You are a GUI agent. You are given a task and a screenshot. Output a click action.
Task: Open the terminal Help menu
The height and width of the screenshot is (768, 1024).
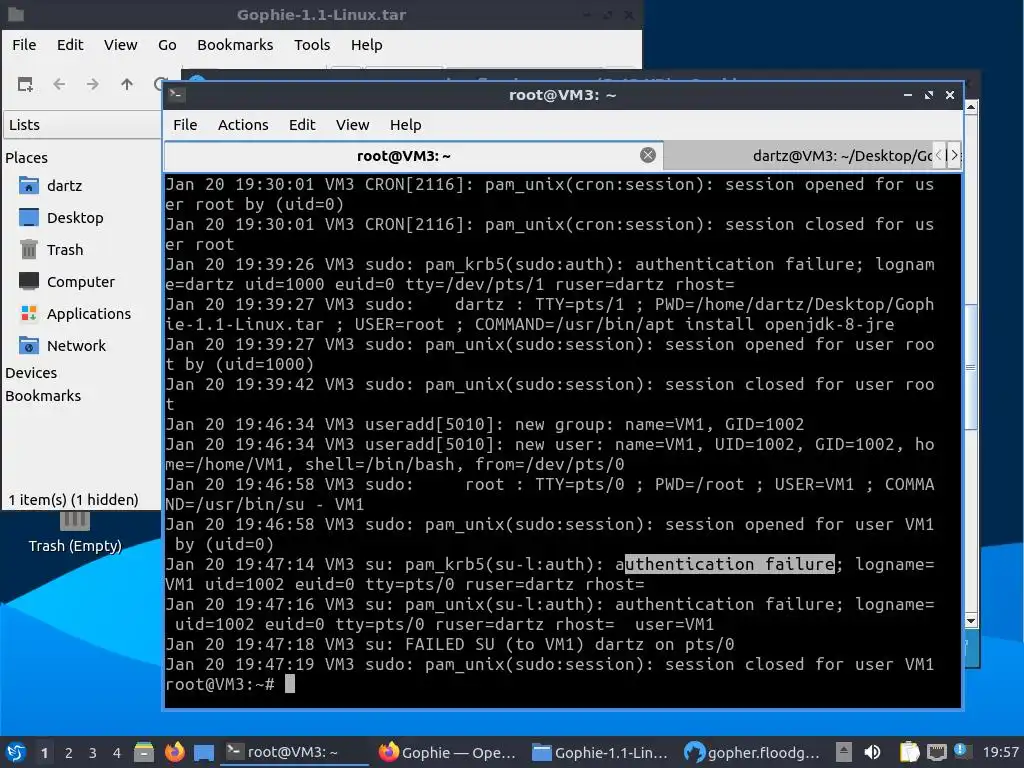click(x=406, y=125)
